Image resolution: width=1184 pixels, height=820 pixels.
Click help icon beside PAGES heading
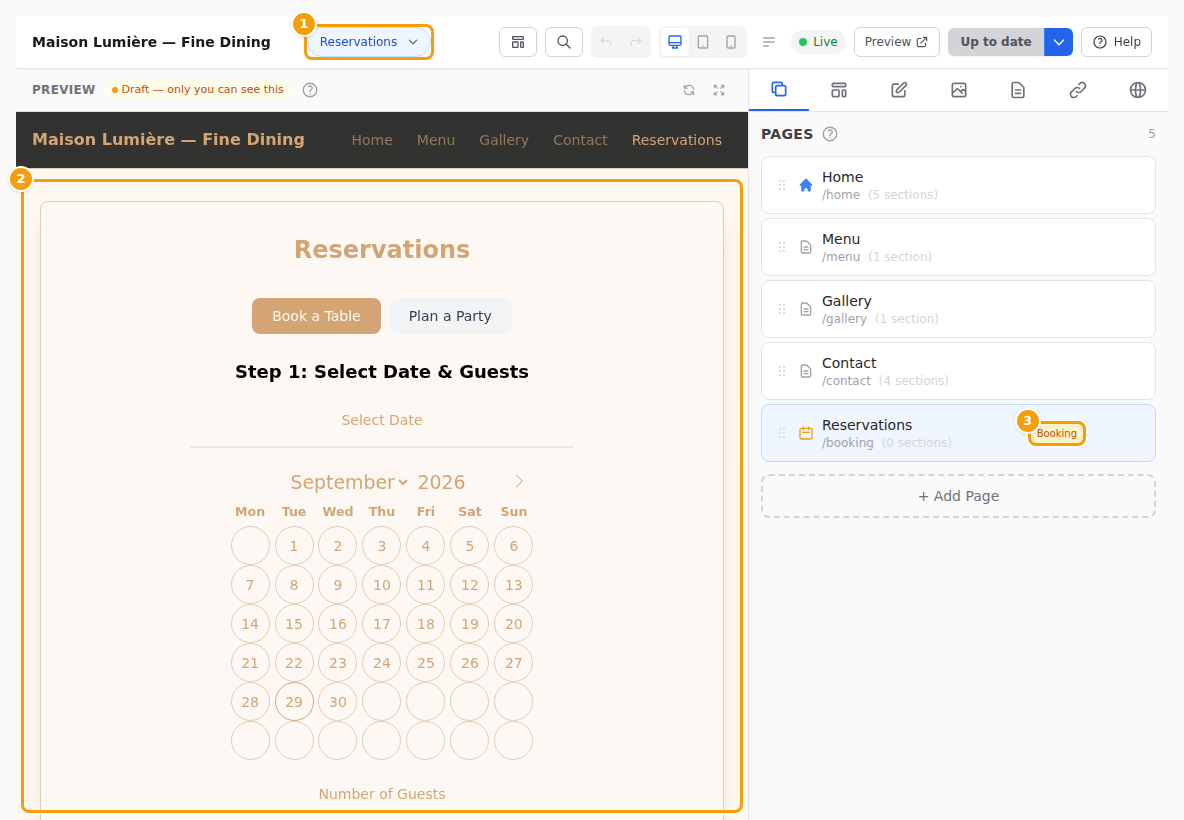click(830, 134)
